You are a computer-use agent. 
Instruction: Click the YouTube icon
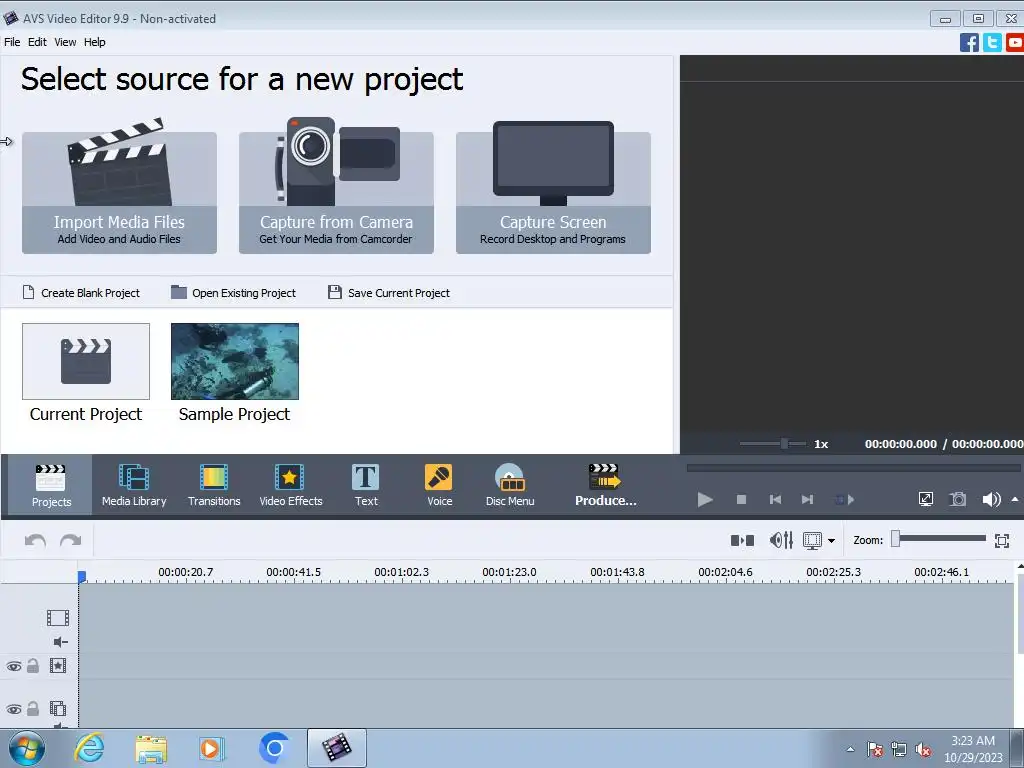(1015, 43)
